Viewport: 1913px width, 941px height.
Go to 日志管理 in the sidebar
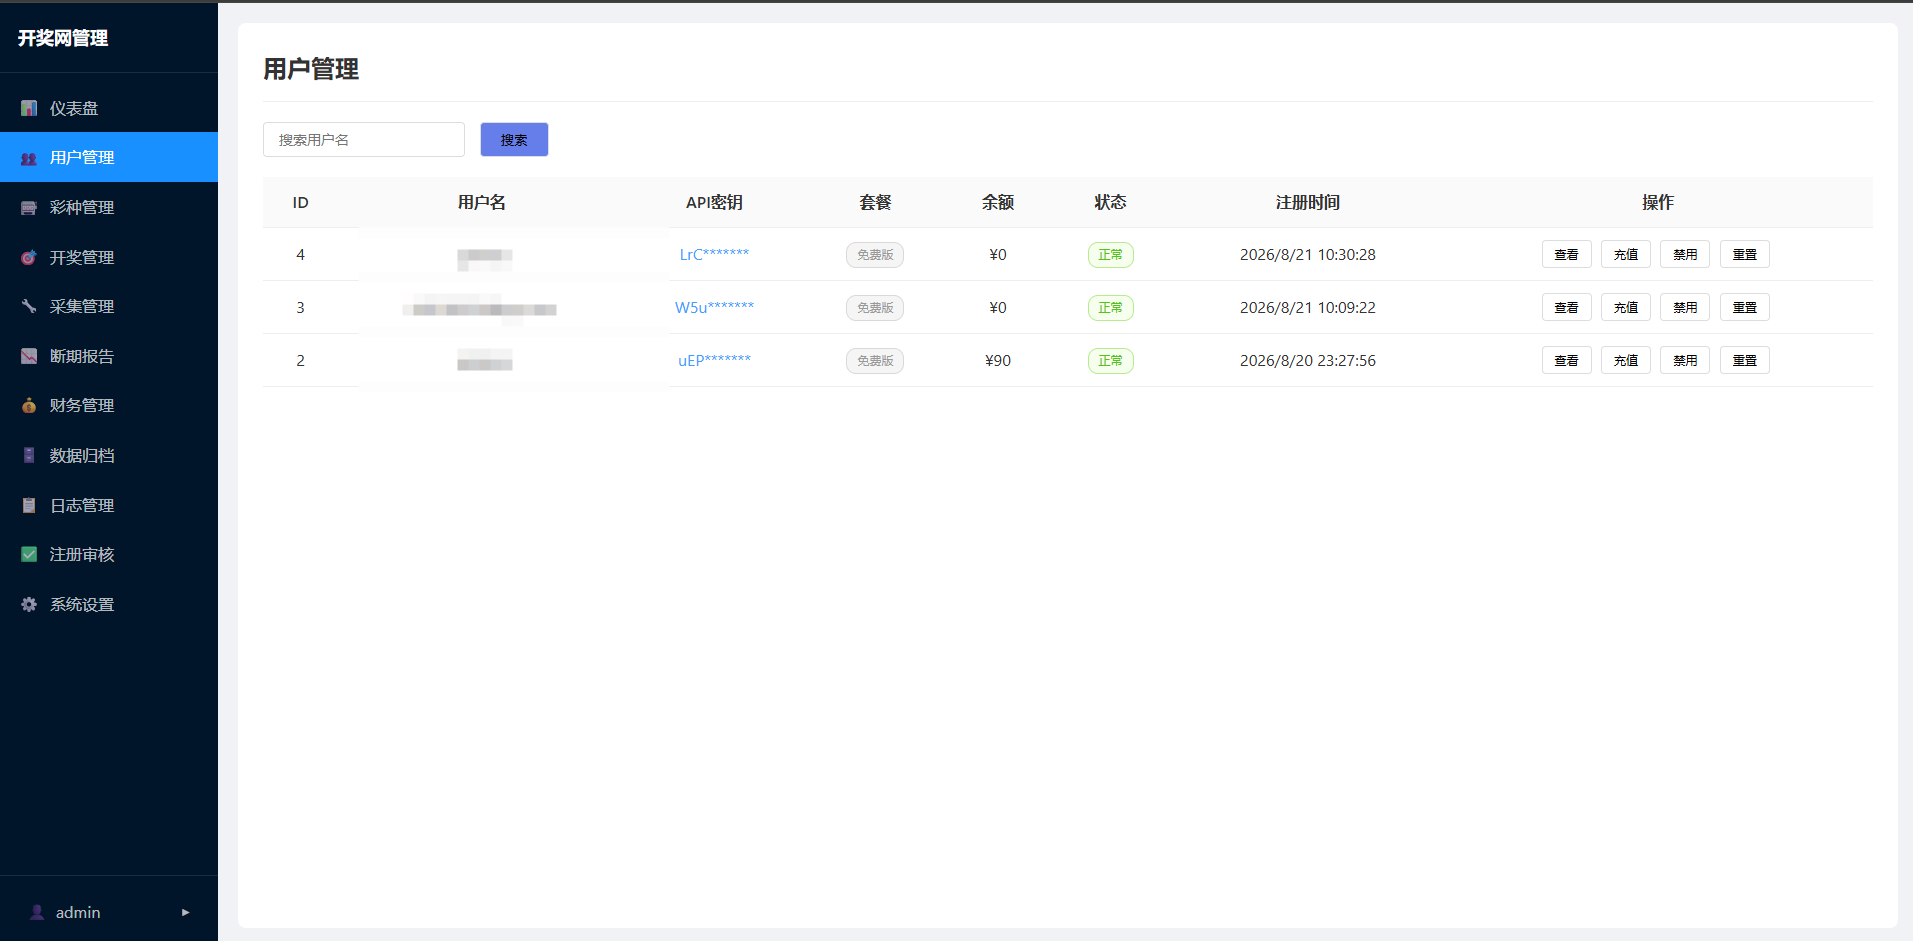tap(109, 505)
